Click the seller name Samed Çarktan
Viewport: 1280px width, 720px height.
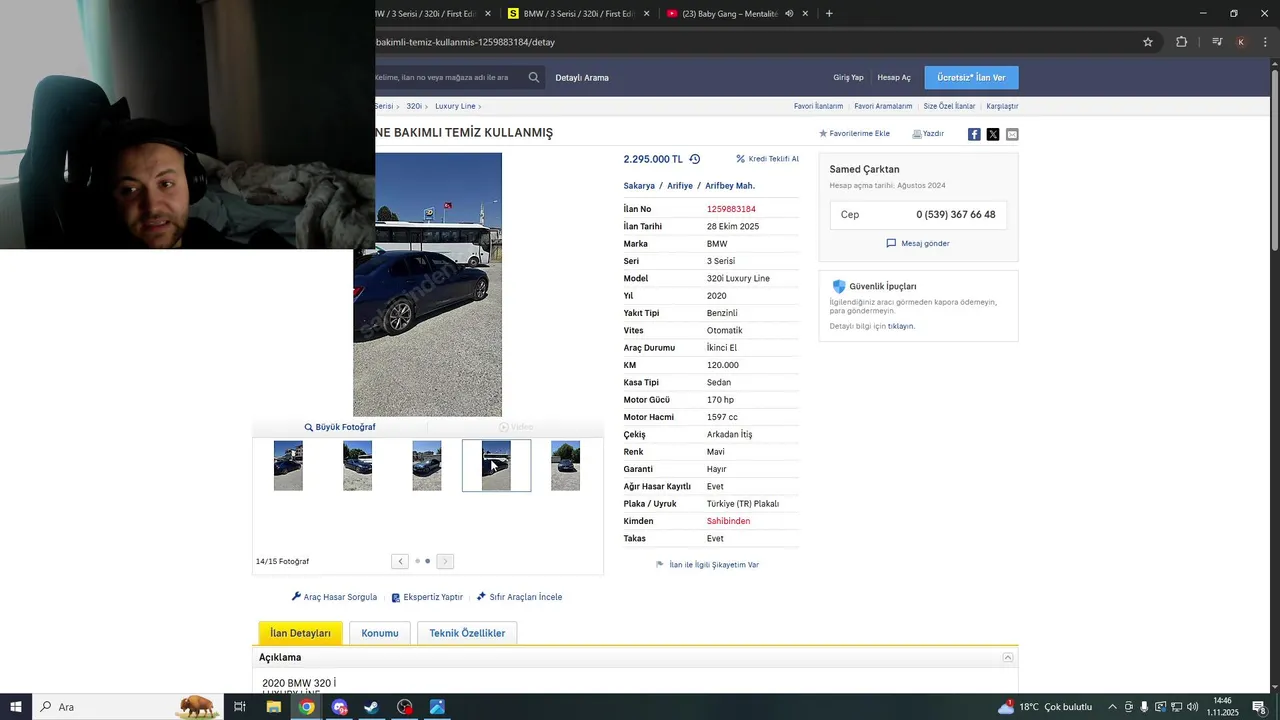click(x=864, y=169)
